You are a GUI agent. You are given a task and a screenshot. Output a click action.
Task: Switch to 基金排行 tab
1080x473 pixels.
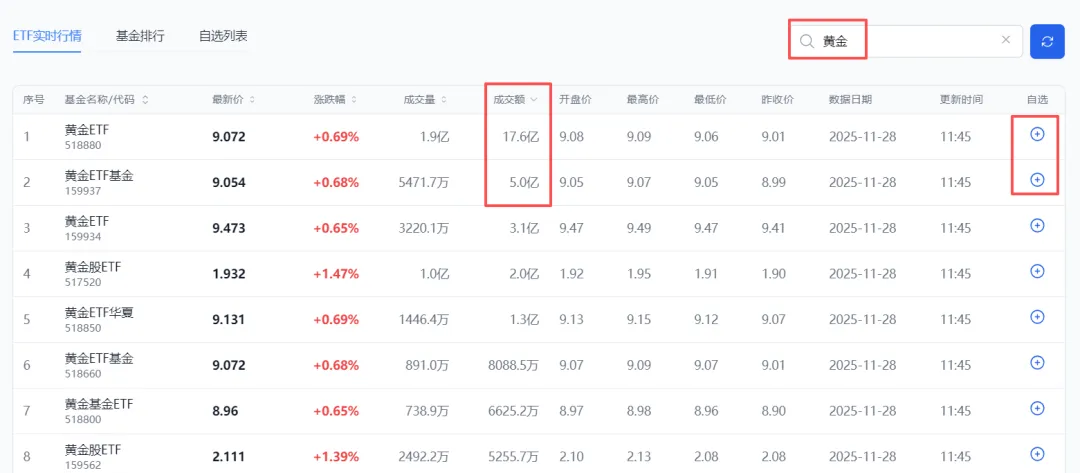(x=141, y=36)
